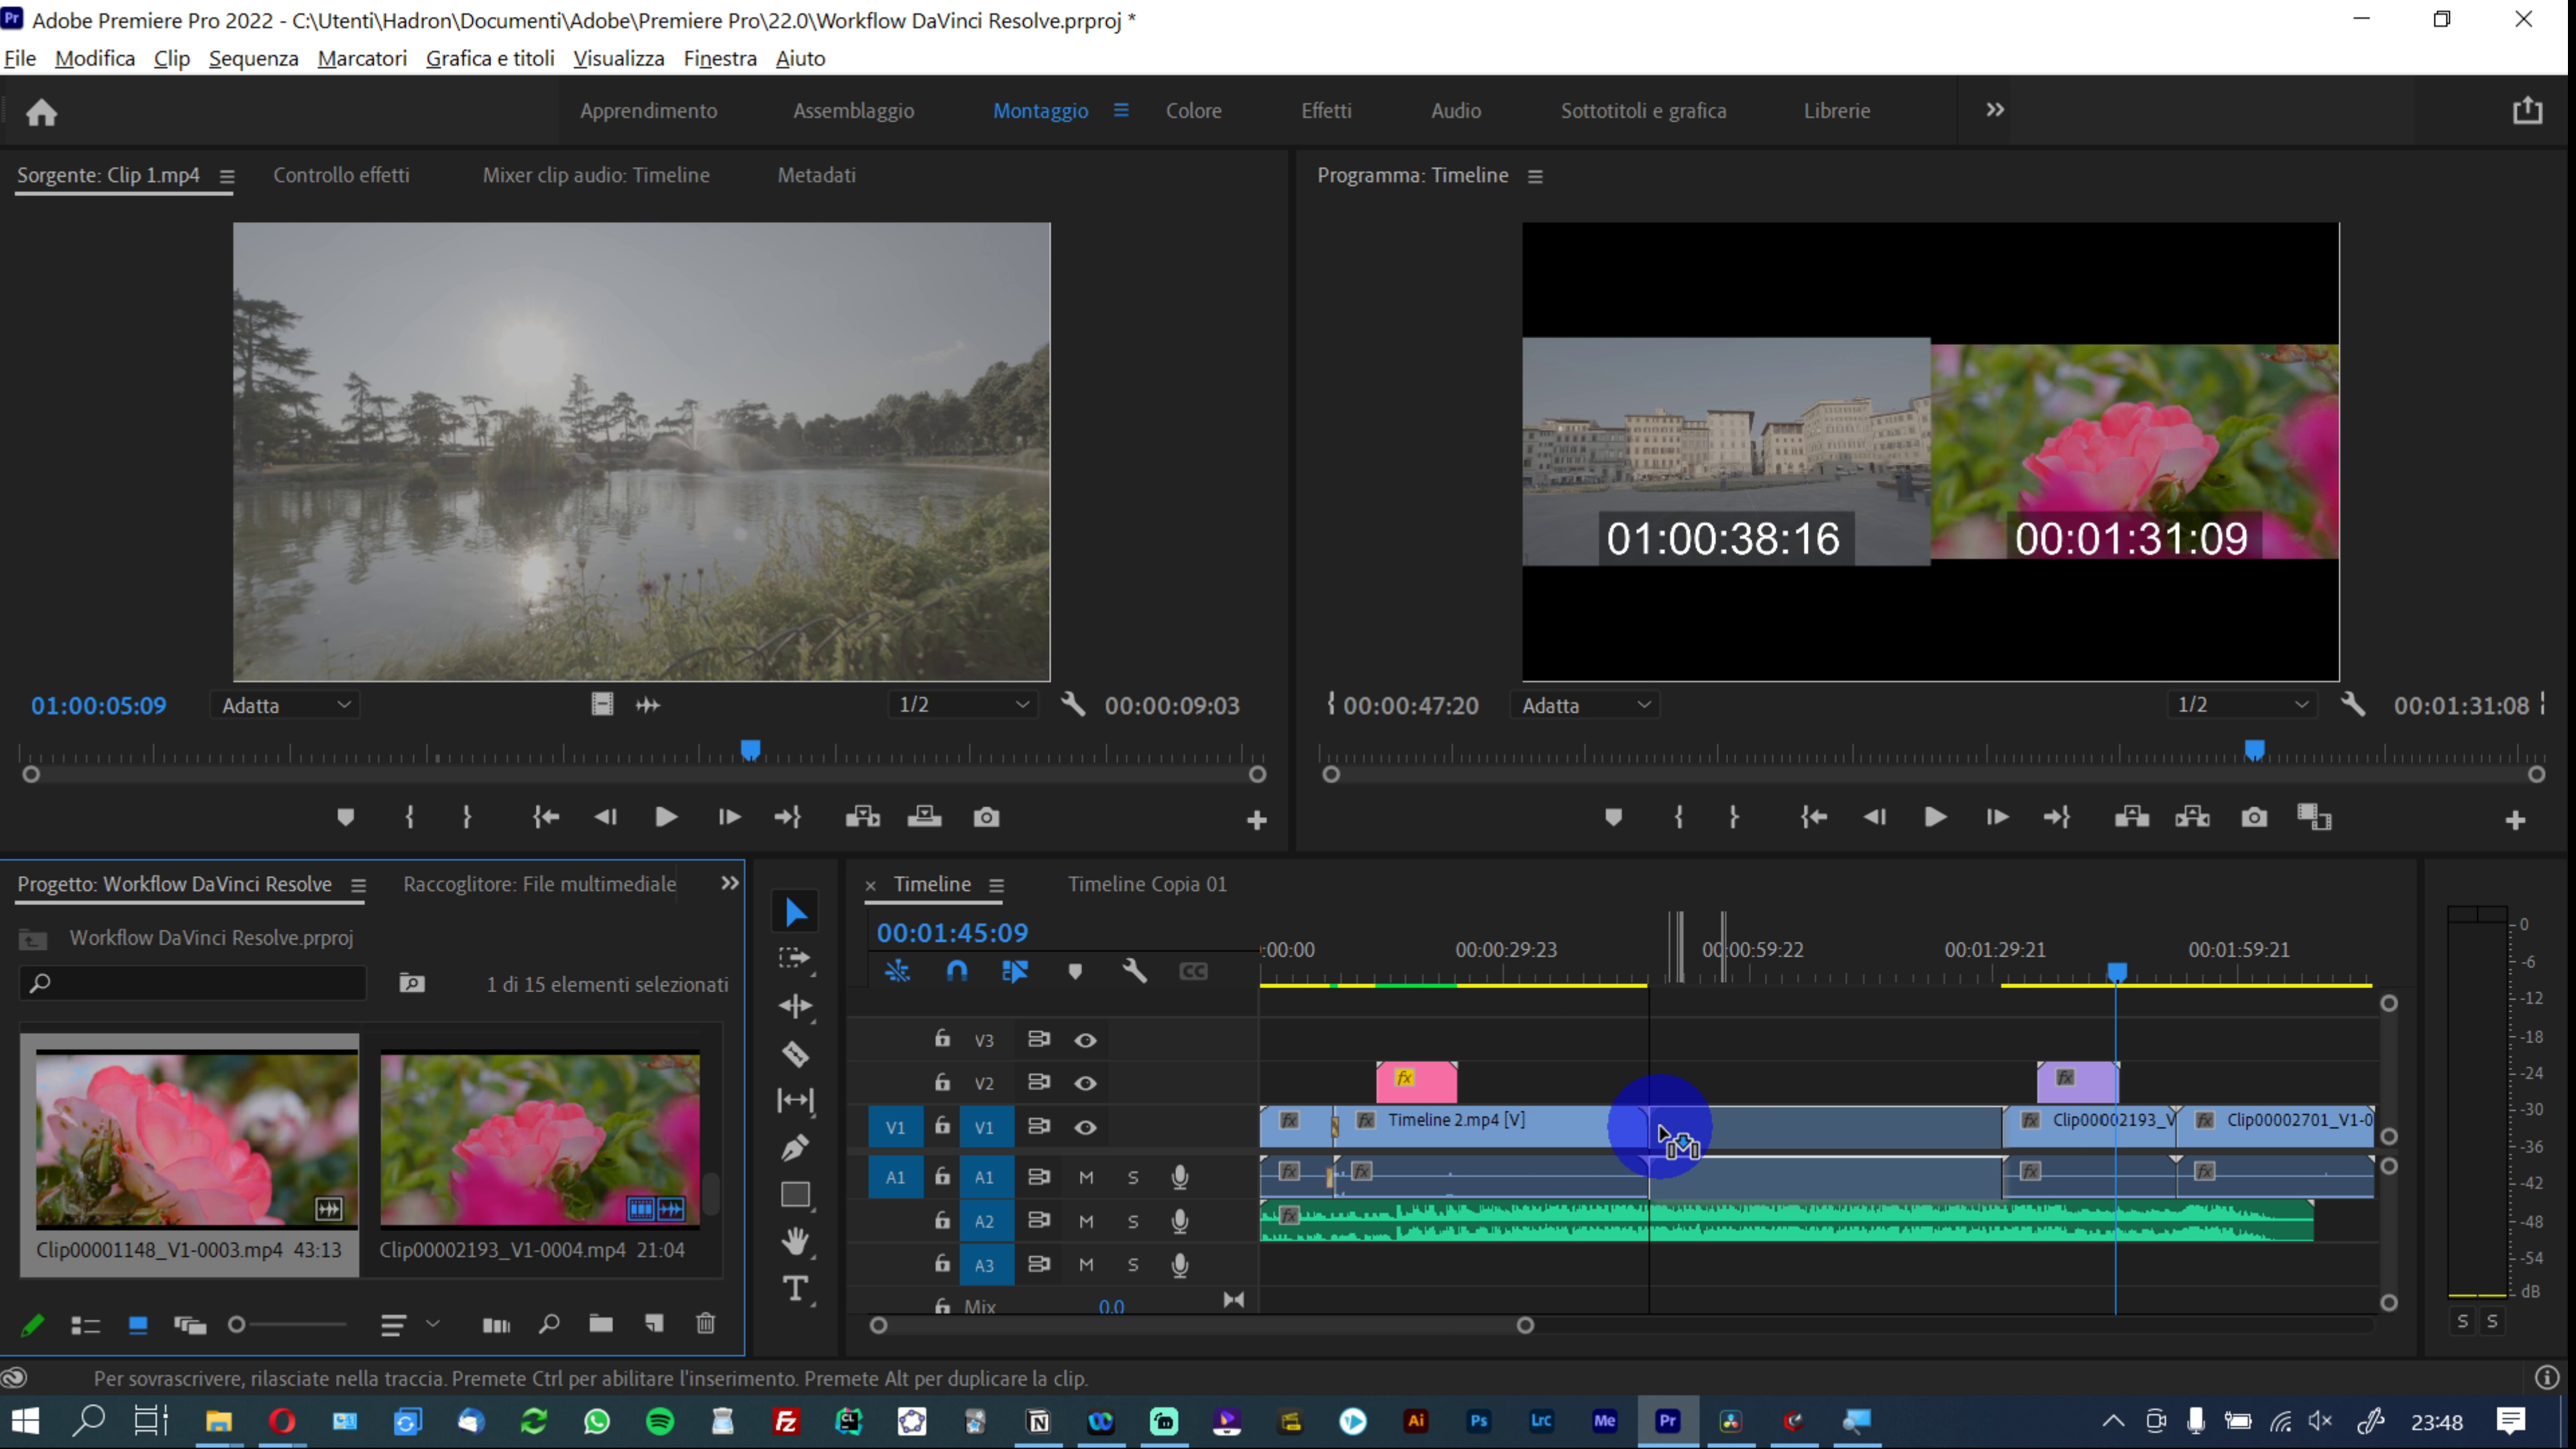The height and width of the screenshot is (1449, 2576).
Task: Click Add Marker in timeline header
Action: point(1075,971)
